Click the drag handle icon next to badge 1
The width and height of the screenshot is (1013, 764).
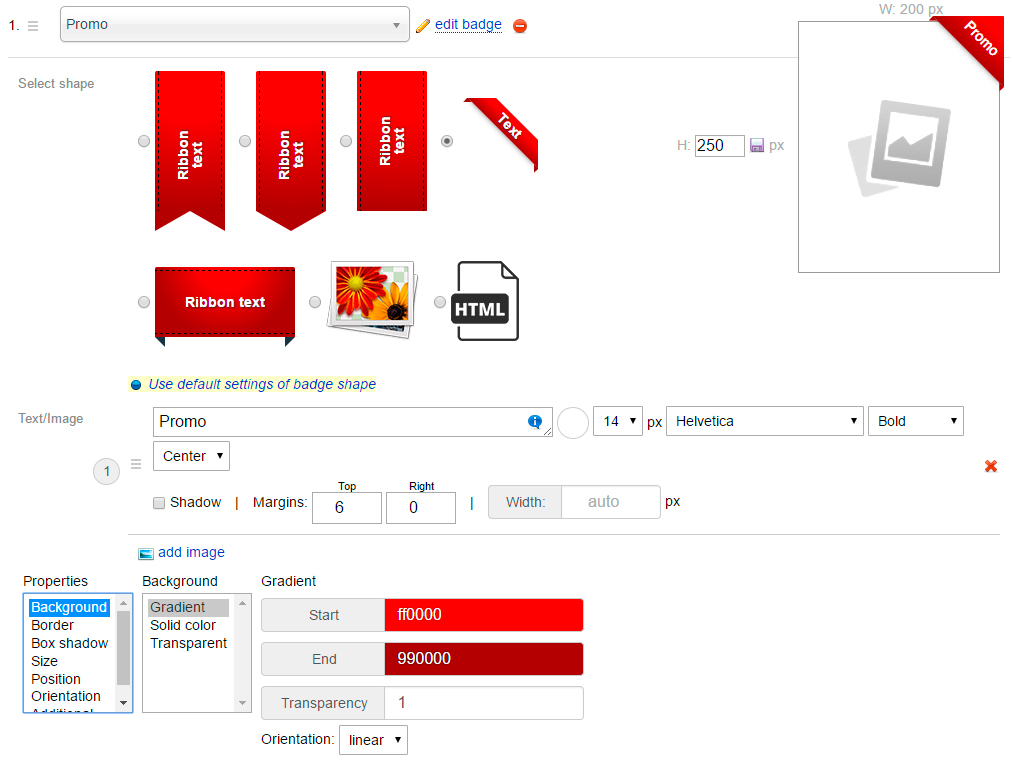tap(33, 26)
